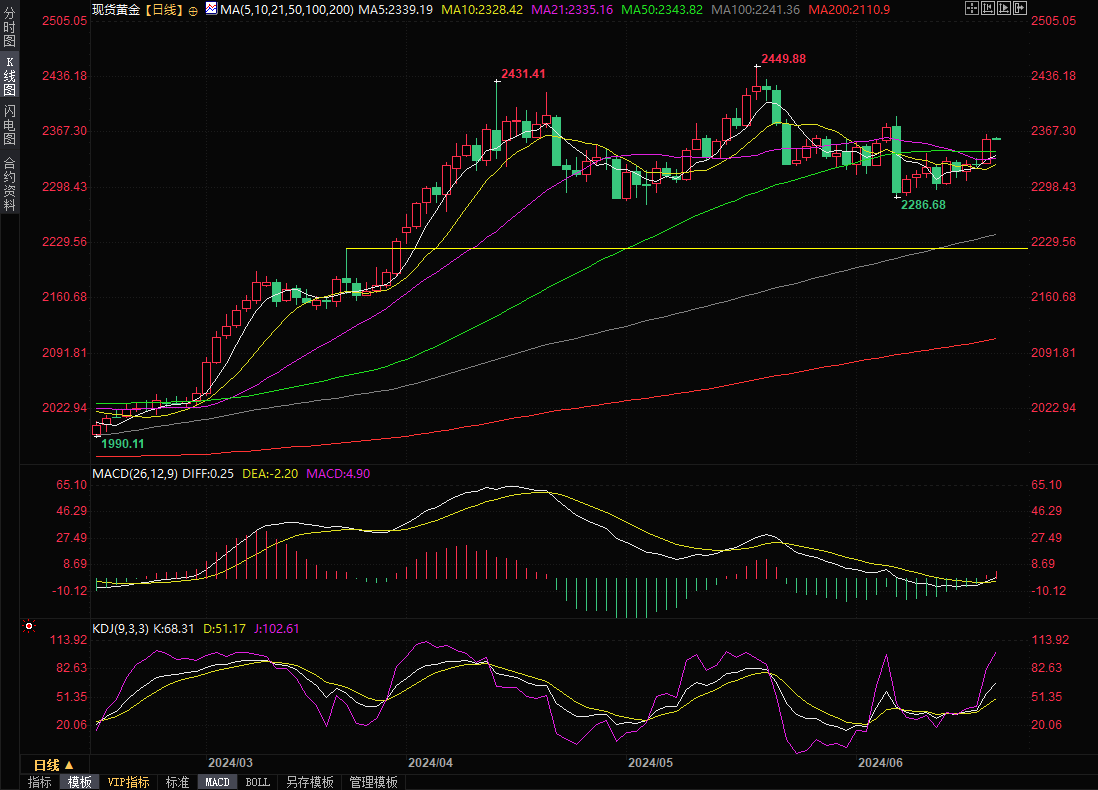Open 合约资料 contract info tab
The image size is (1098, 790).
10,183
